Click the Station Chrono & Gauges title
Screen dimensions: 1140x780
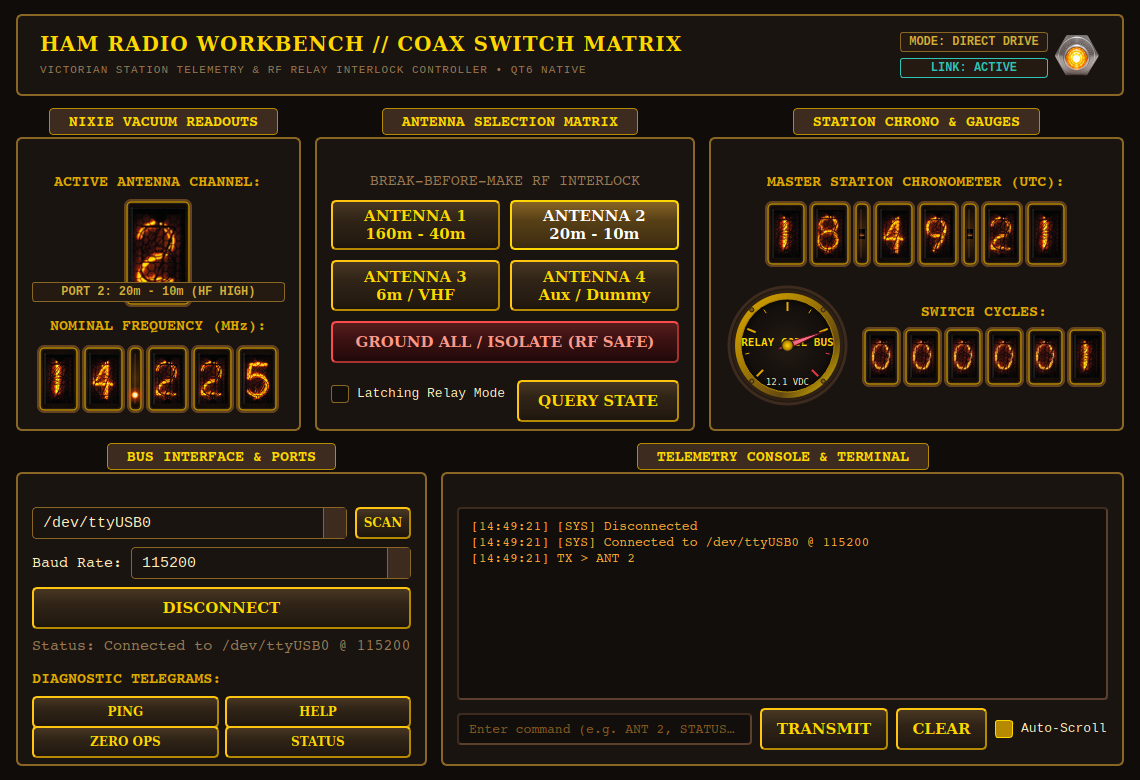click(x=916, y=121)
